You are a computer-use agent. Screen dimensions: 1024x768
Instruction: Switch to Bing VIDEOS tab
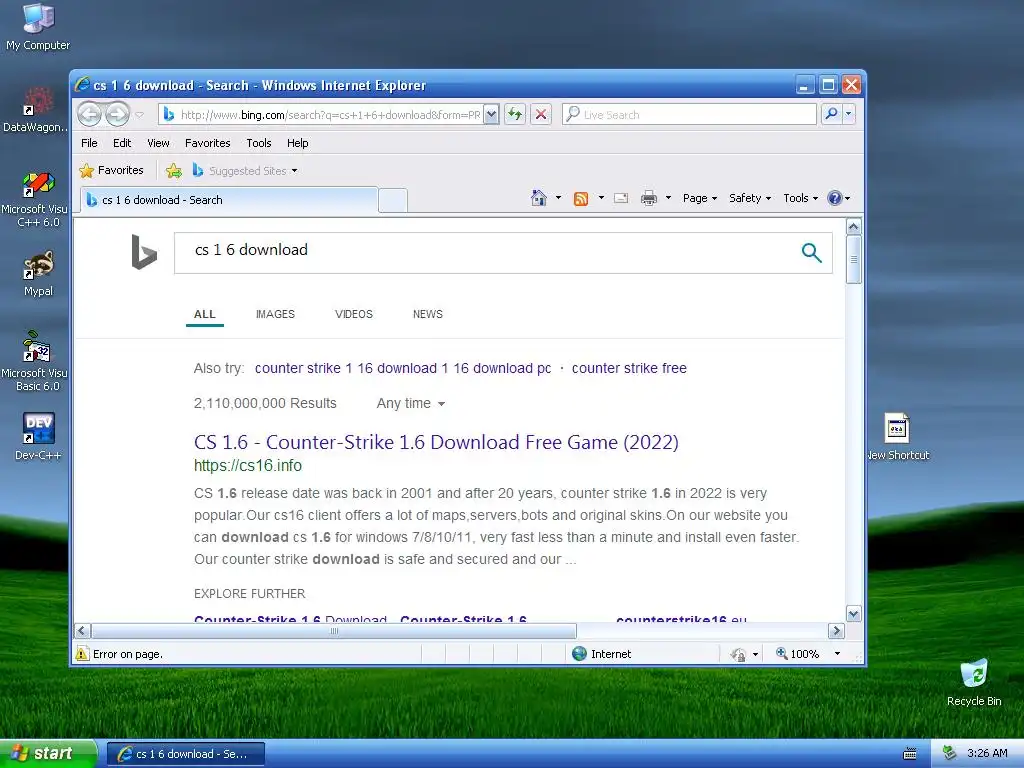[x=354, y=314]
